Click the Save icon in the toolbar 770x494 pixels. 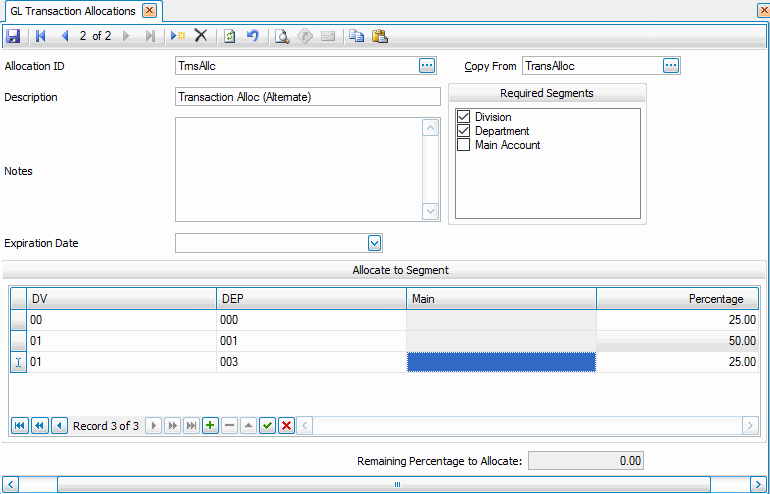(13, 36)
